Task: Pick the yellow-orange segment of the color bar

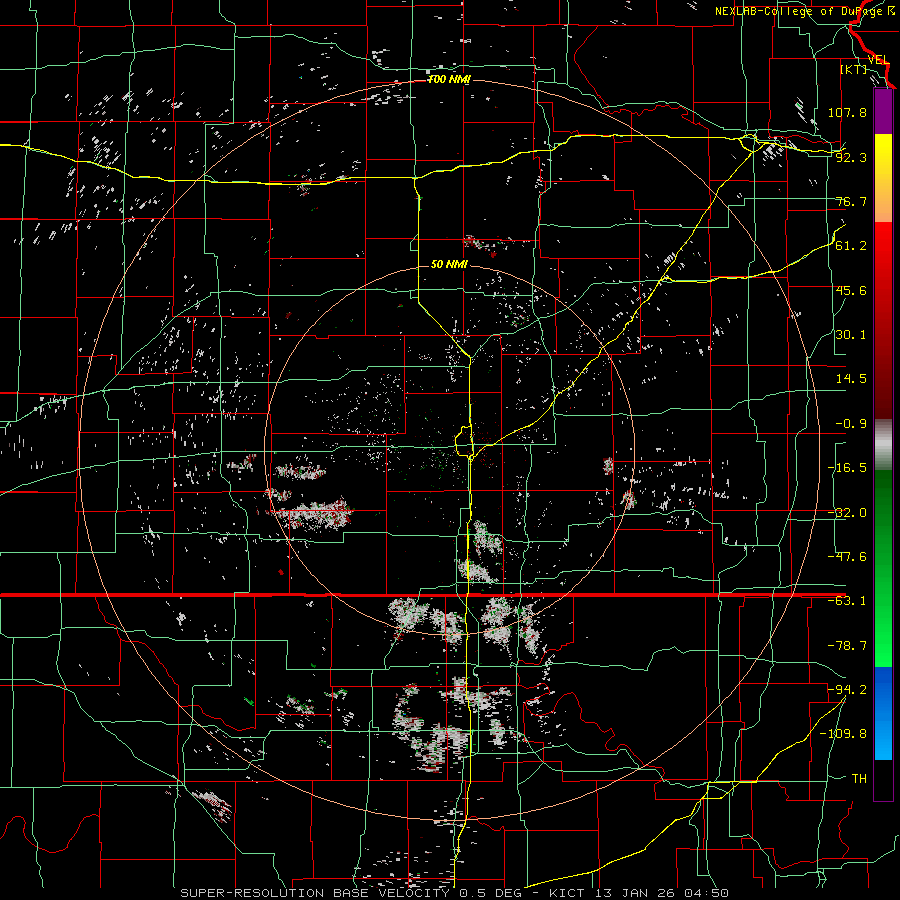Action: tap(883, 178)
